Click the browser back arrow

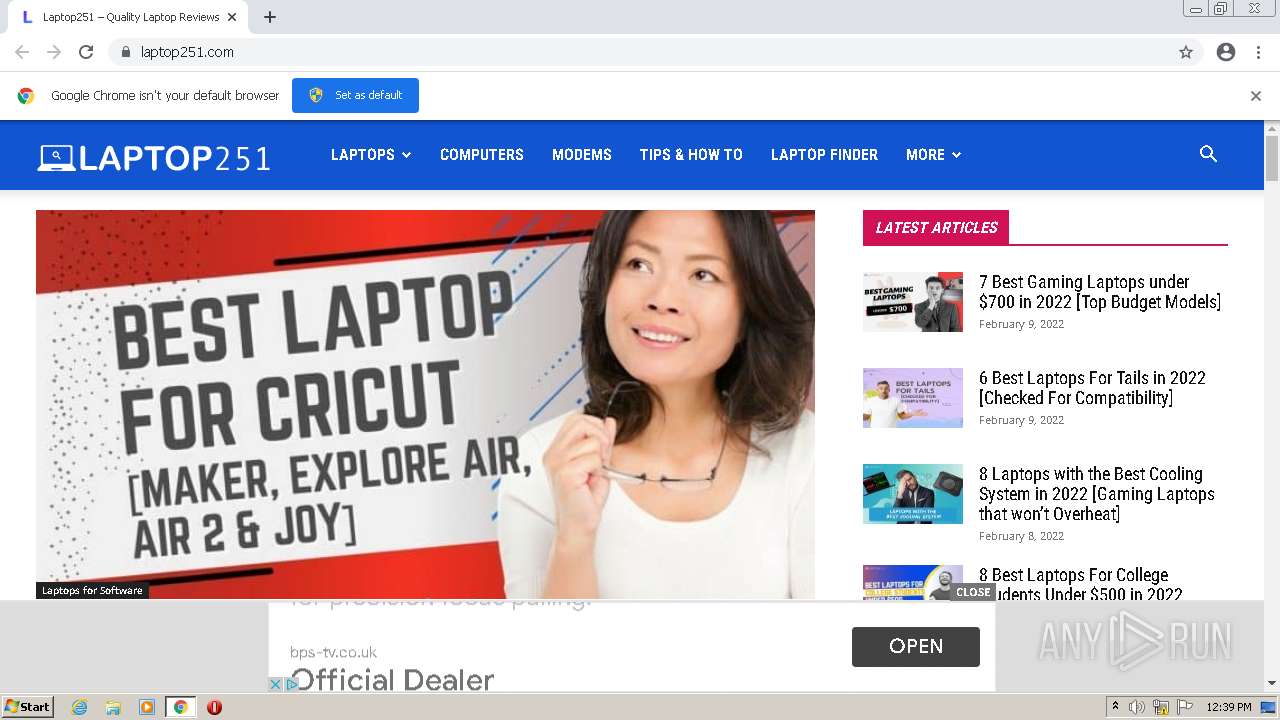coord(22,52)
